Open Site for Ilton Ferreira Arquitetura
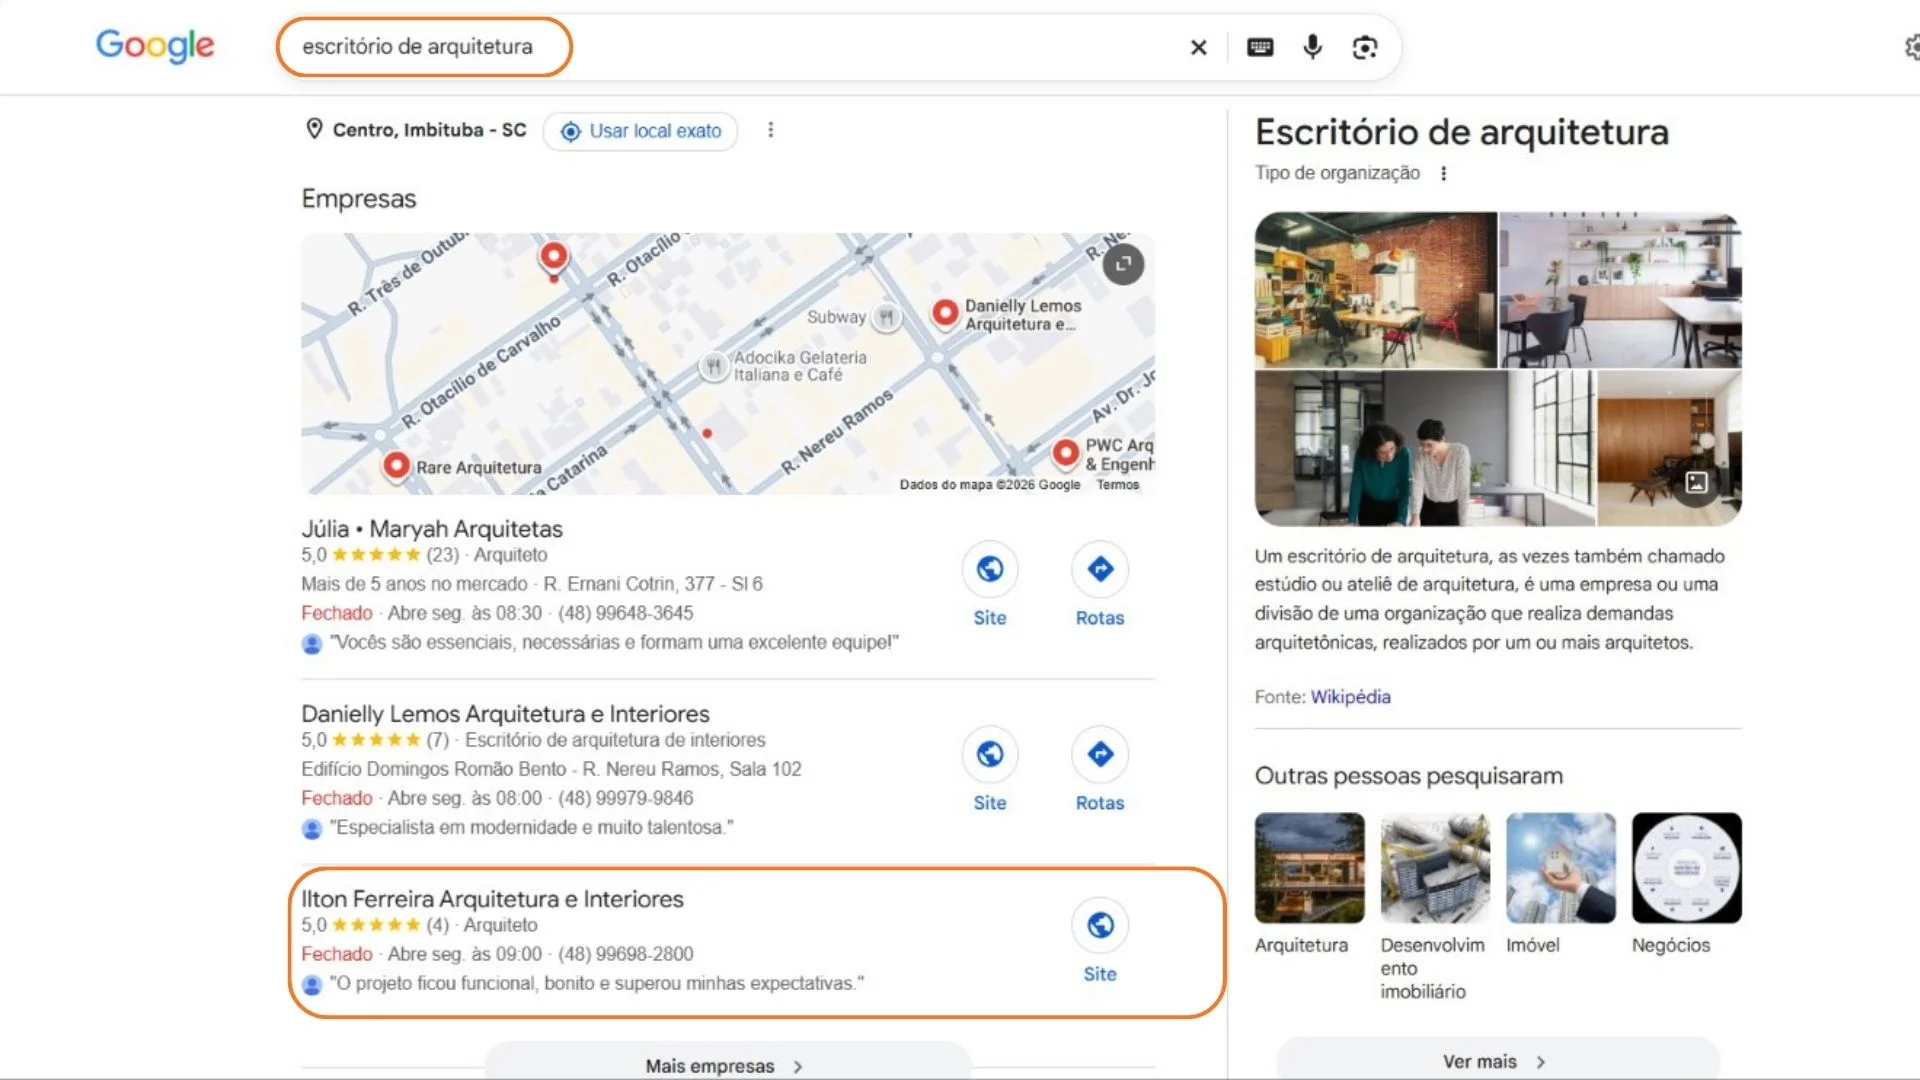1920x1080 pixels. tap(1100, 941)
